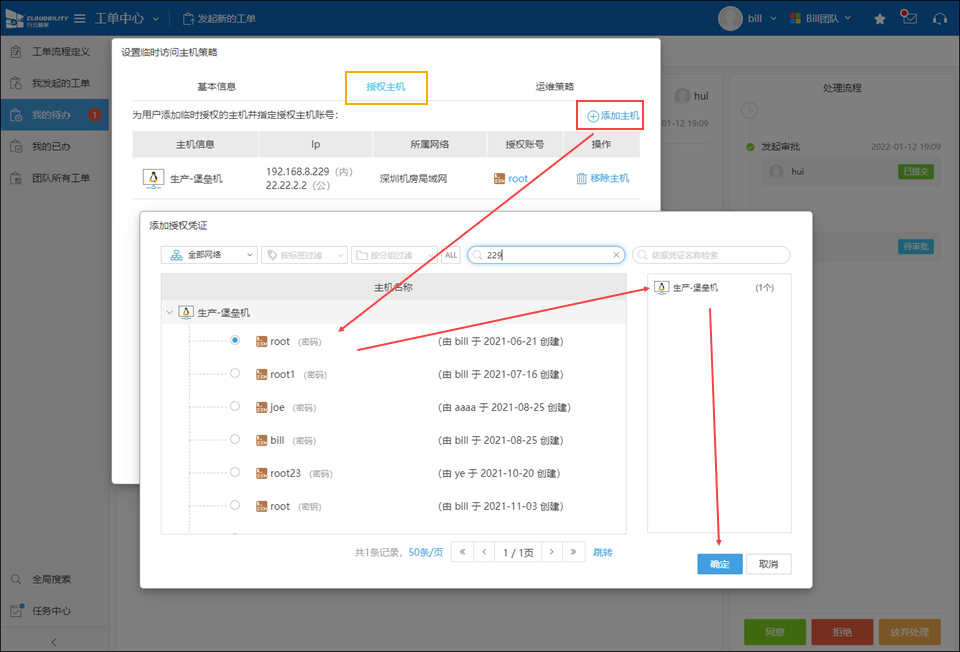Collapse the 生产-堡垒机 tree node
The image size is (960, 652).
click(x=168, y=312)
